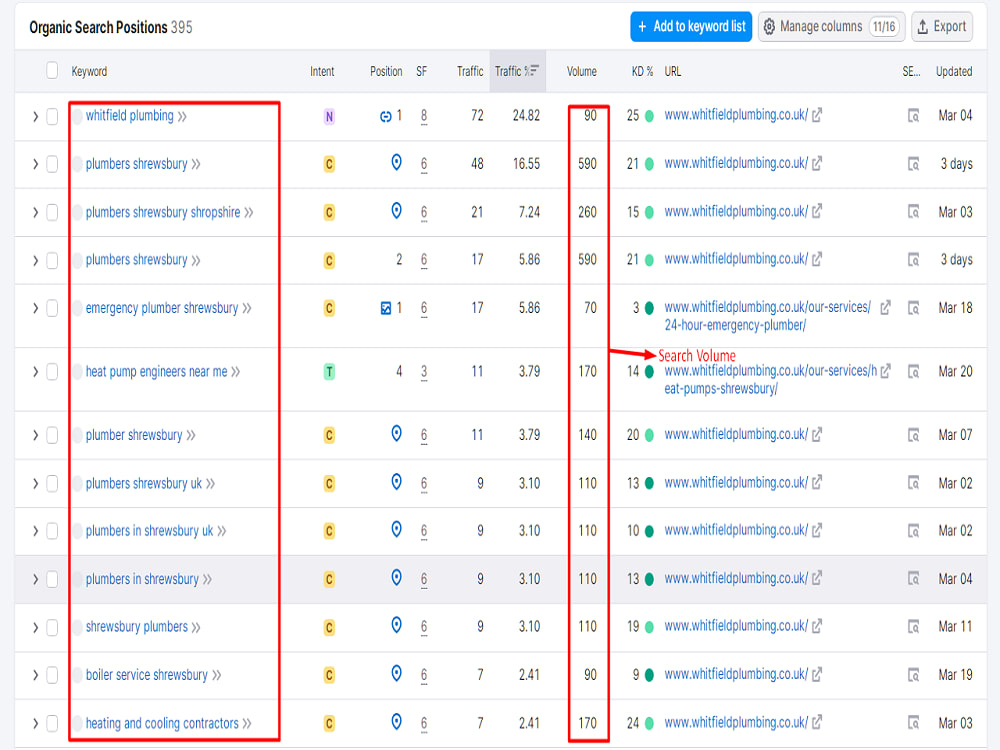The height and width of the screenshot is (750, 1000).
Task: Expand the plumbers in shrewsbury uk row
Action: pyautogui.click(x=35, y=531)
